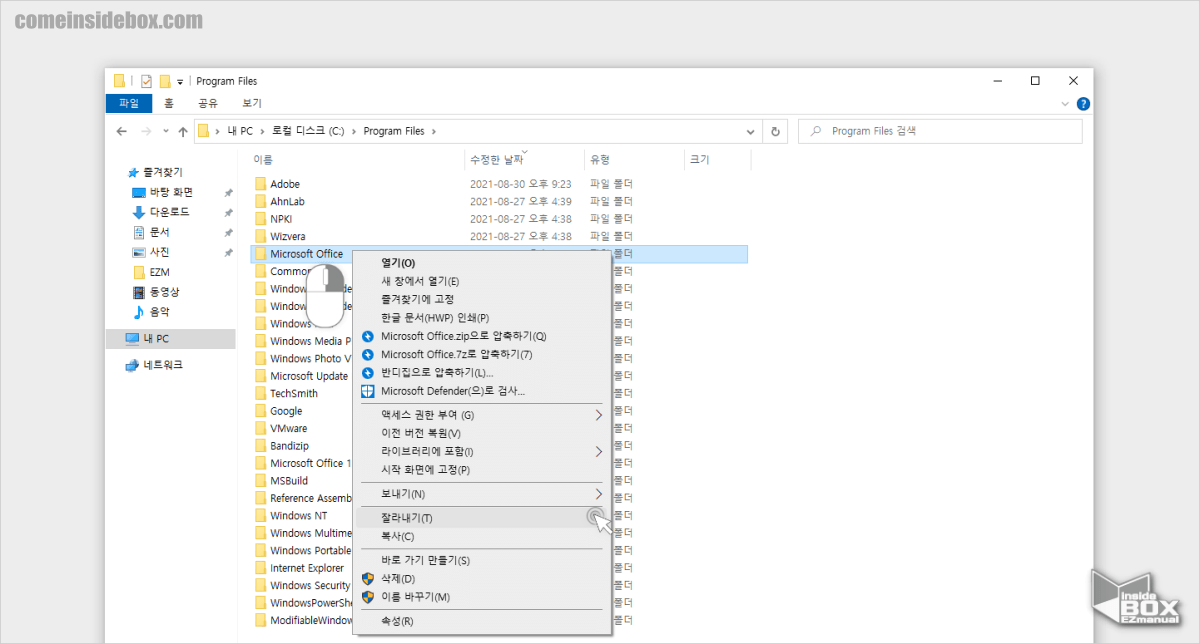Open the quick access toolbar customize arrow
Image resolution: width=1200 pixels, height=644 pixels.
tap(180, 82)
